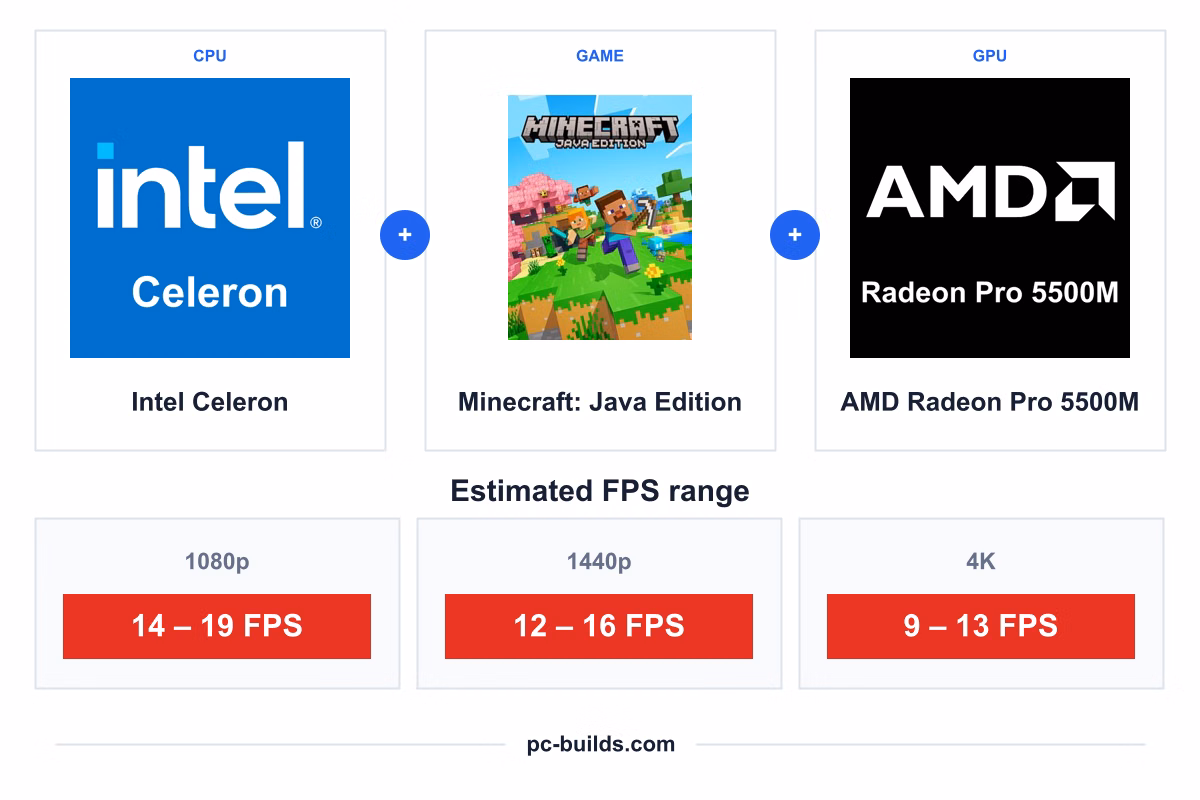
Task: Click the 14 – 19 FPS red bar
Action: pyautogui.click(x=217, y=626)
